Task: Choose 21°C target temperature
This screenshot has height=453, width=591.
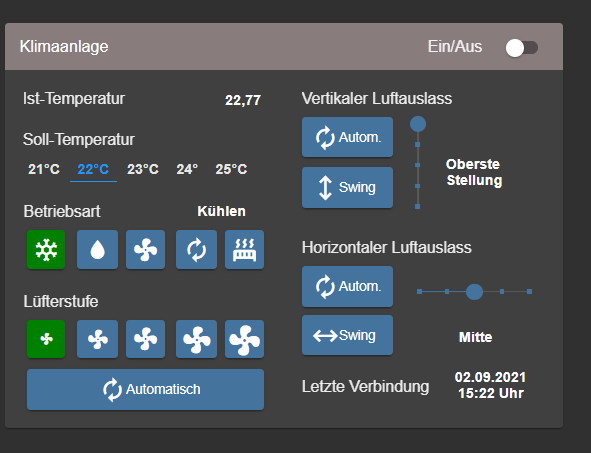Action: (x=44, y=169)
